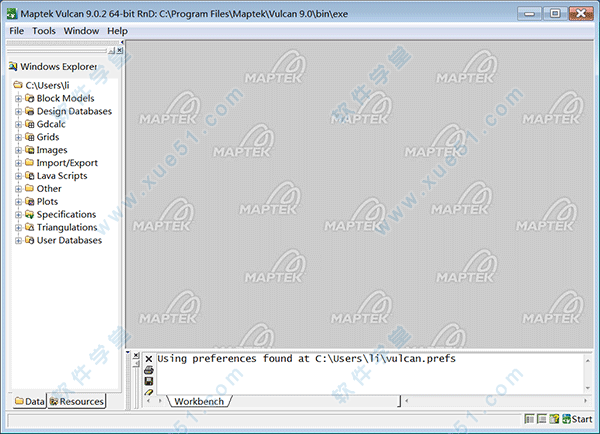Click the console vertical scrollbar up arrow
The width and height of the screenshot is (600, 434).
pos(588,360)
